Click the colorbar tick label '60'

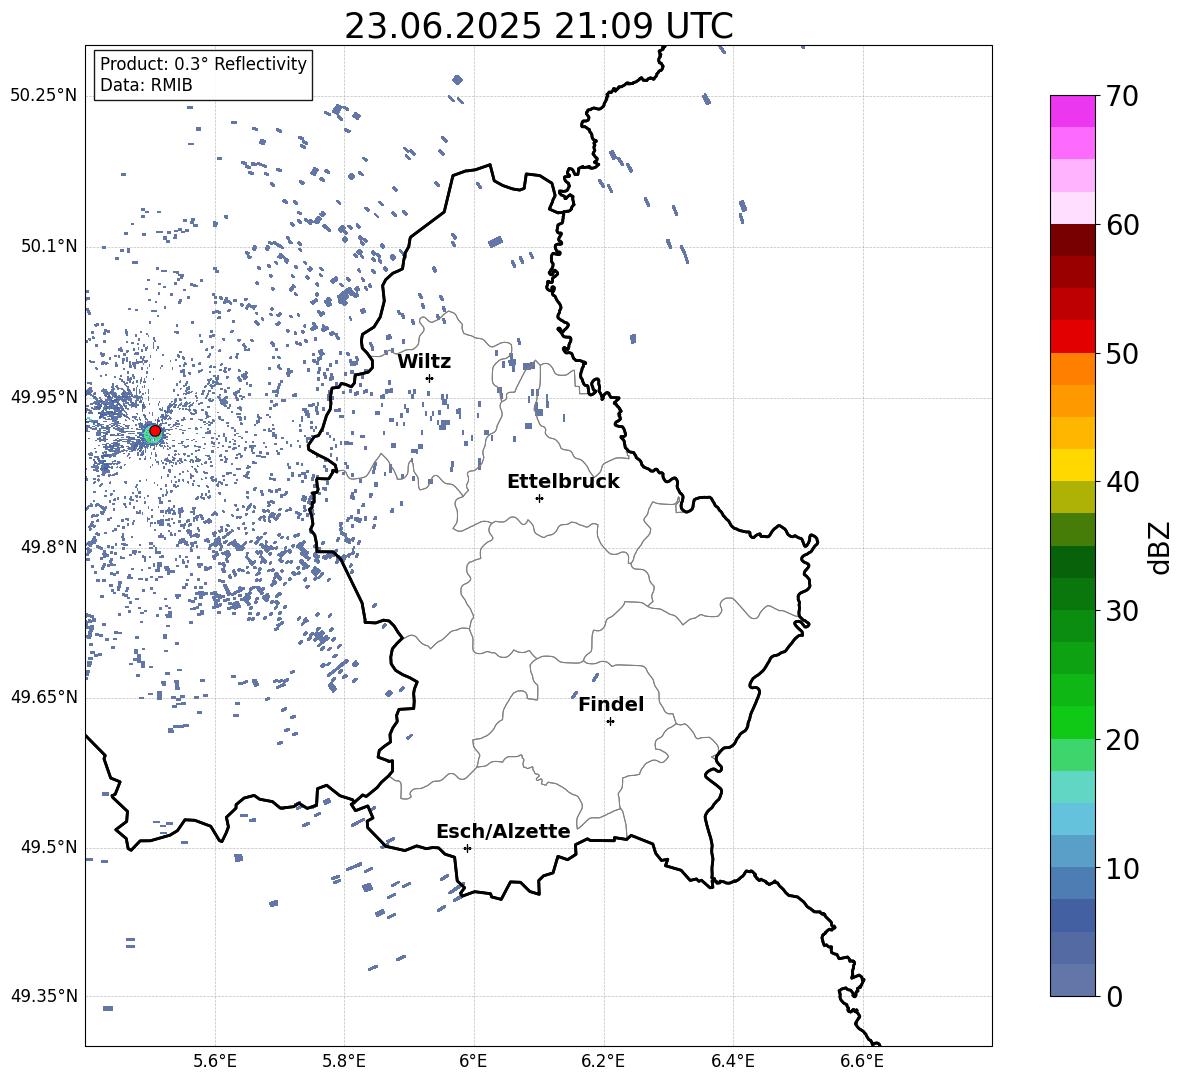coord(1122,225)
